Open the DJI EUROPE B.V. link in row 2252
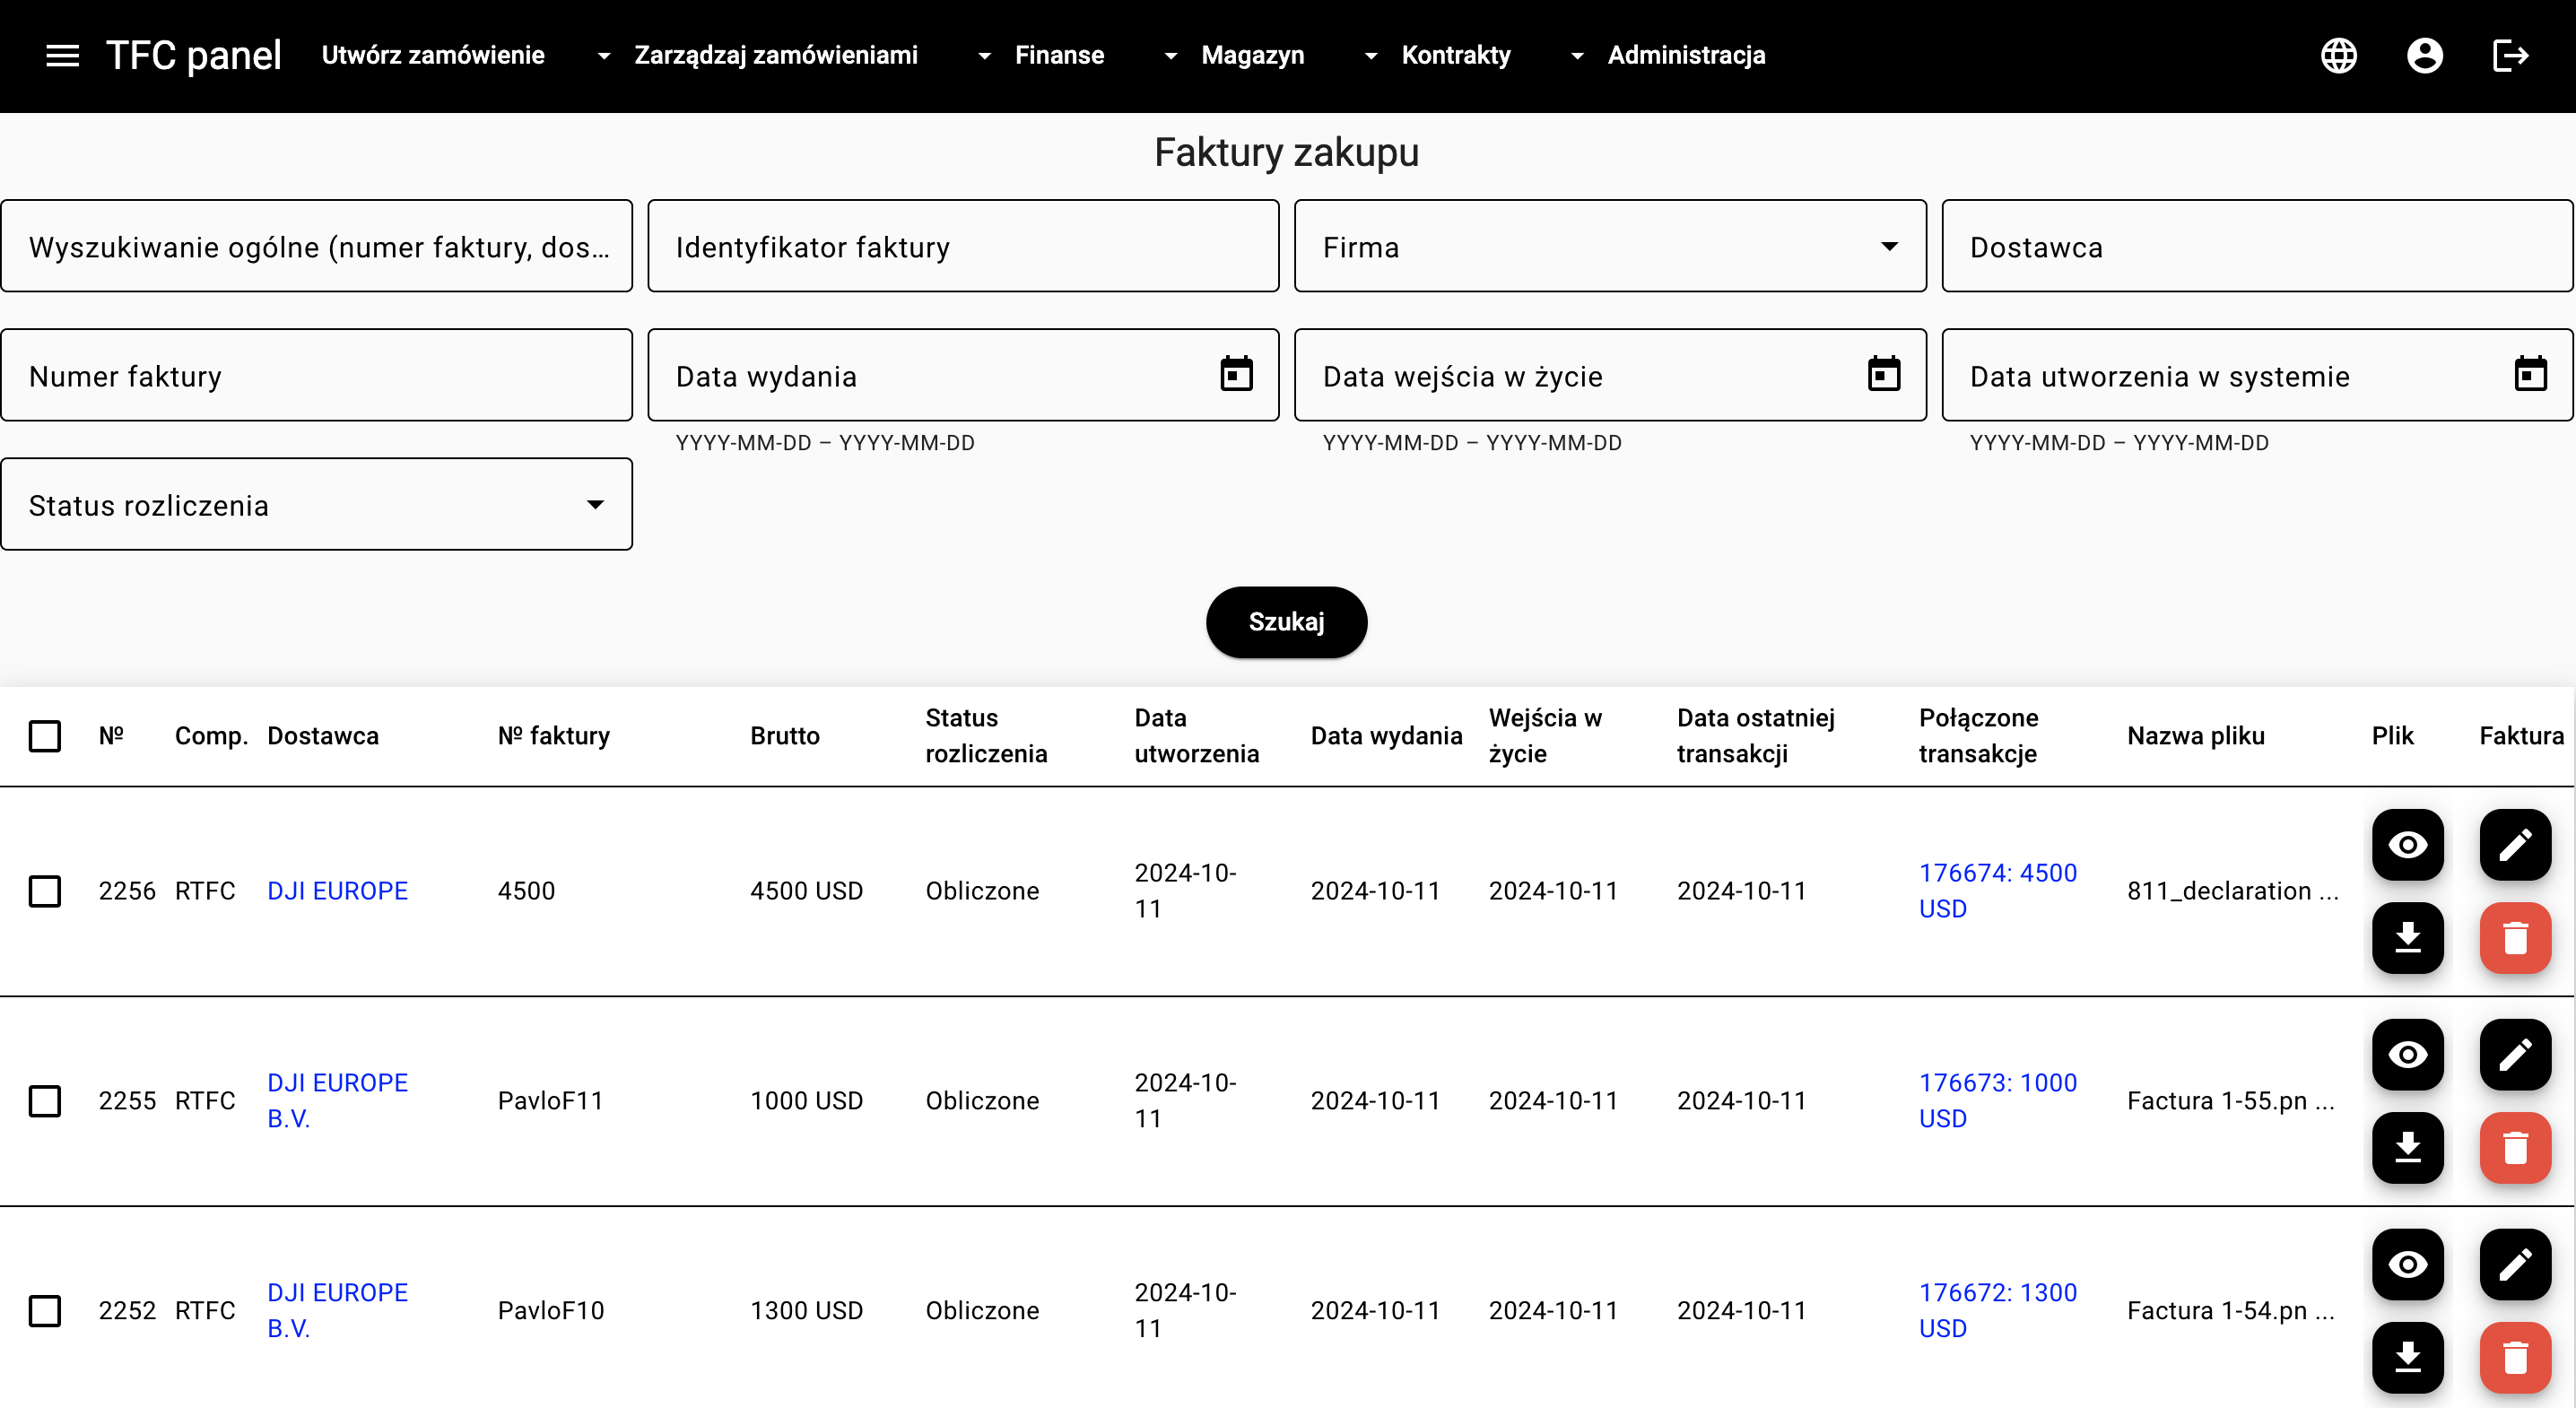This screenshot has width=2576, height=1408. click(337, 1311)
